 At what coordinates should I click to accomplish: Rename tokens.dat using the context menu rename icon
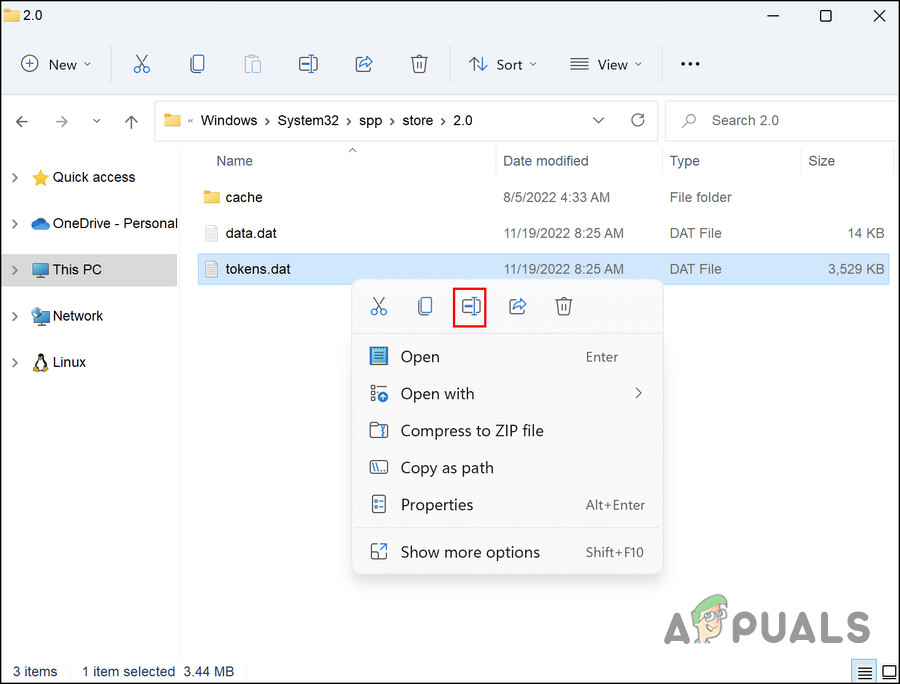pos(470,306)
